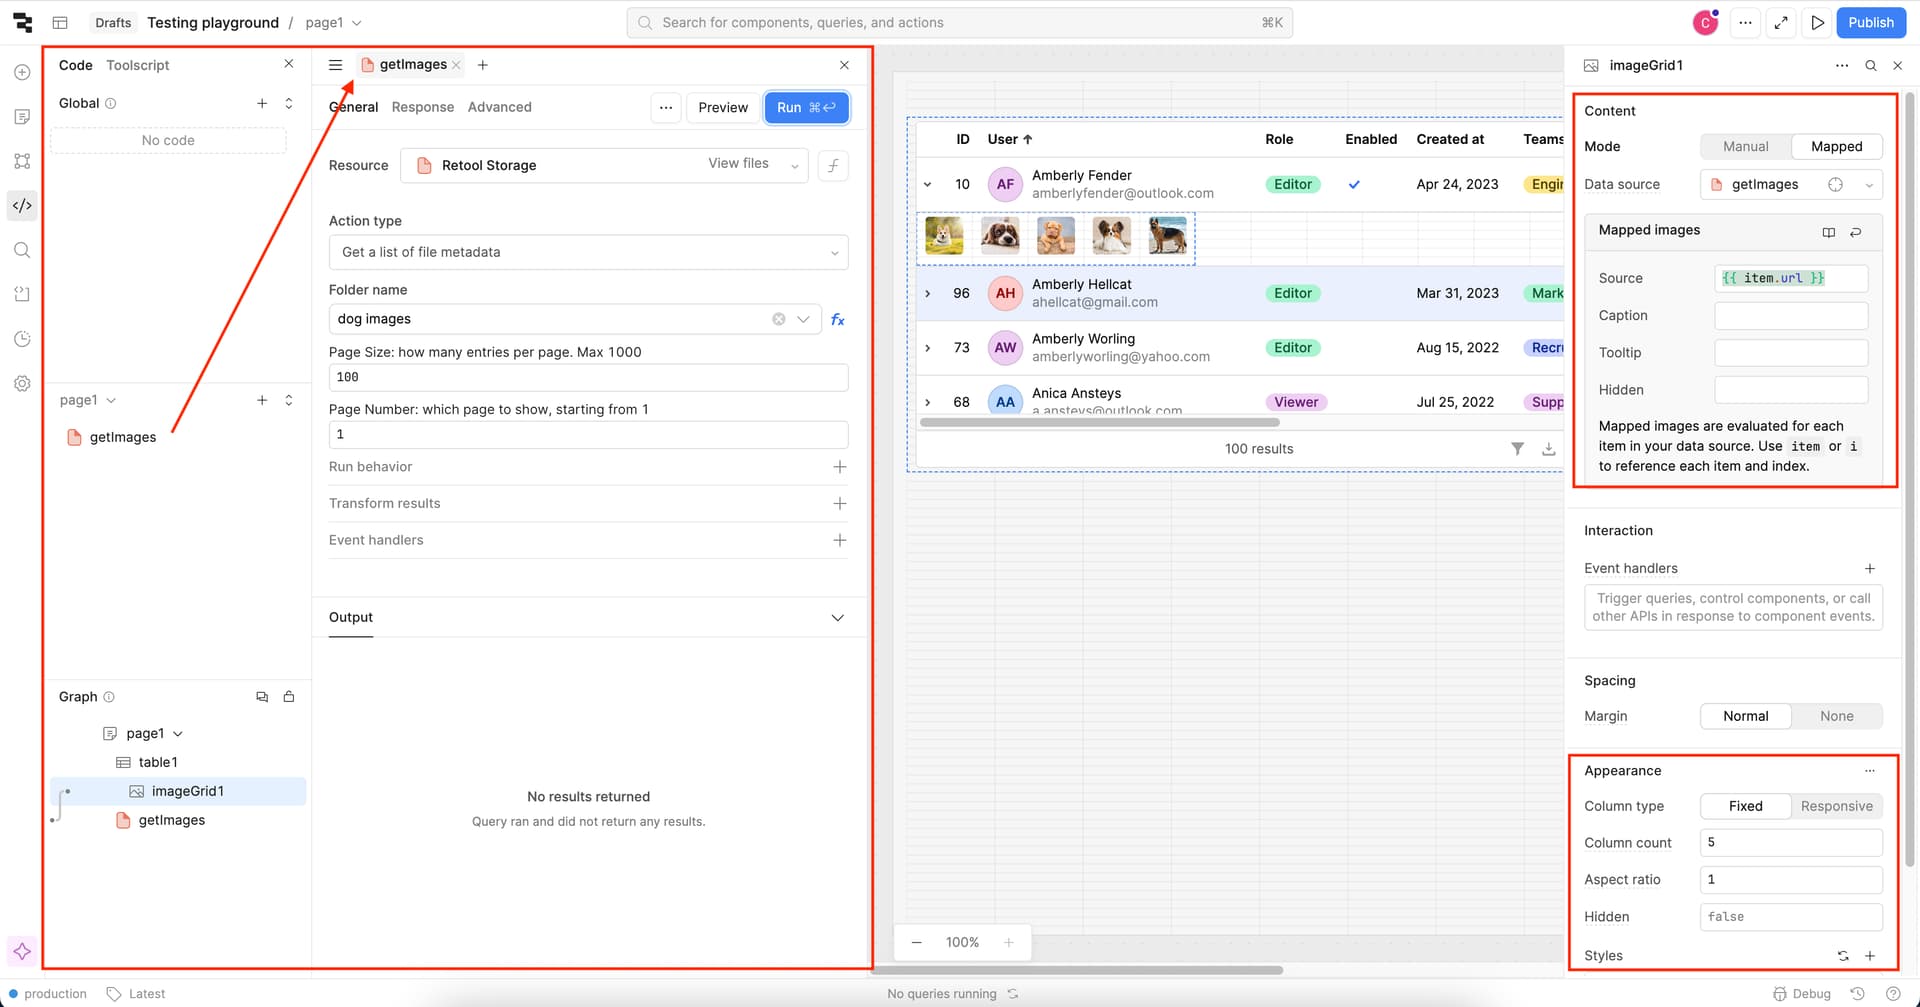Switch to the Response tab
The height and width of the screenshot is (1007, 1920).
click(x=422, y=107)
